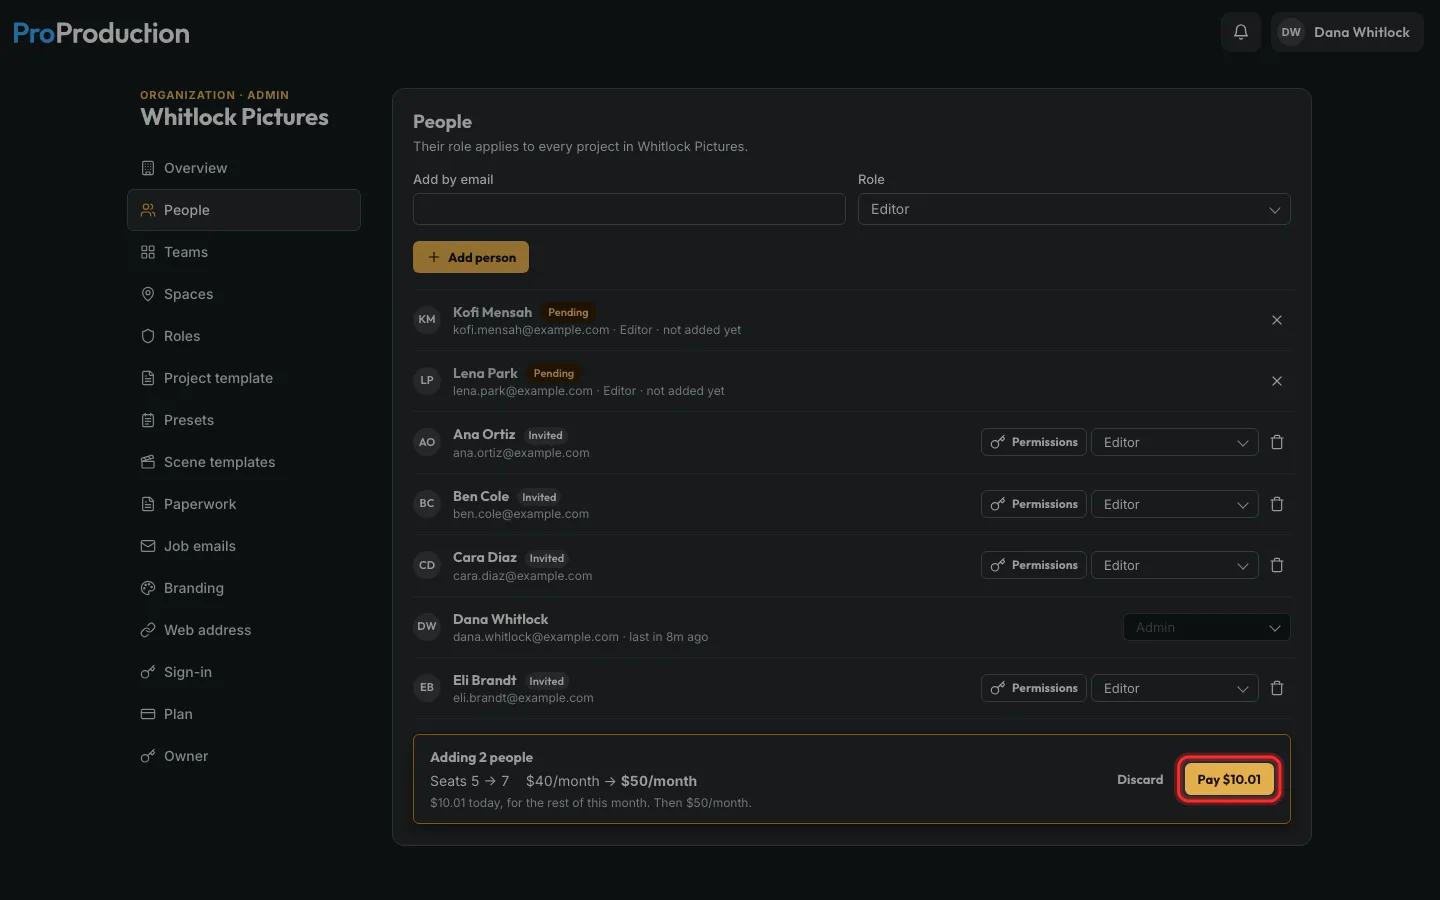Click the BC avatar for Ben Cole

pyautogui.click(x=427, y=504)
